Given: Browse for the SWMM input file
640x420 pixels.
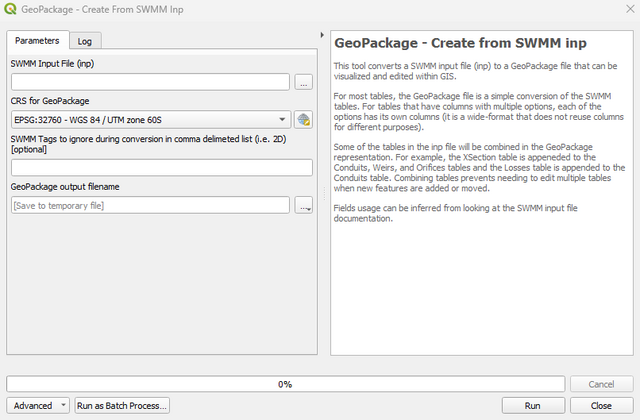Looking at the screenshot, I should pos(303,82).
